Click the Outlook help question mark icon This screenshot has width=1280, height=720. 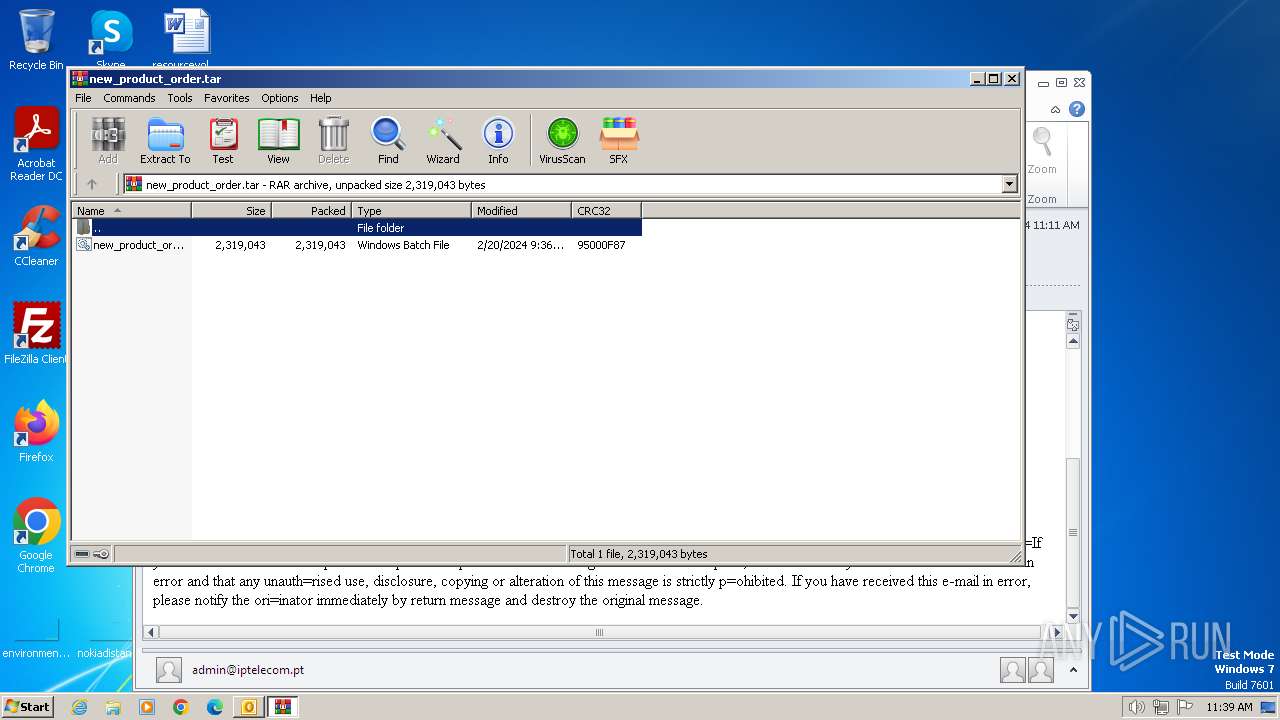(1077, 109)
